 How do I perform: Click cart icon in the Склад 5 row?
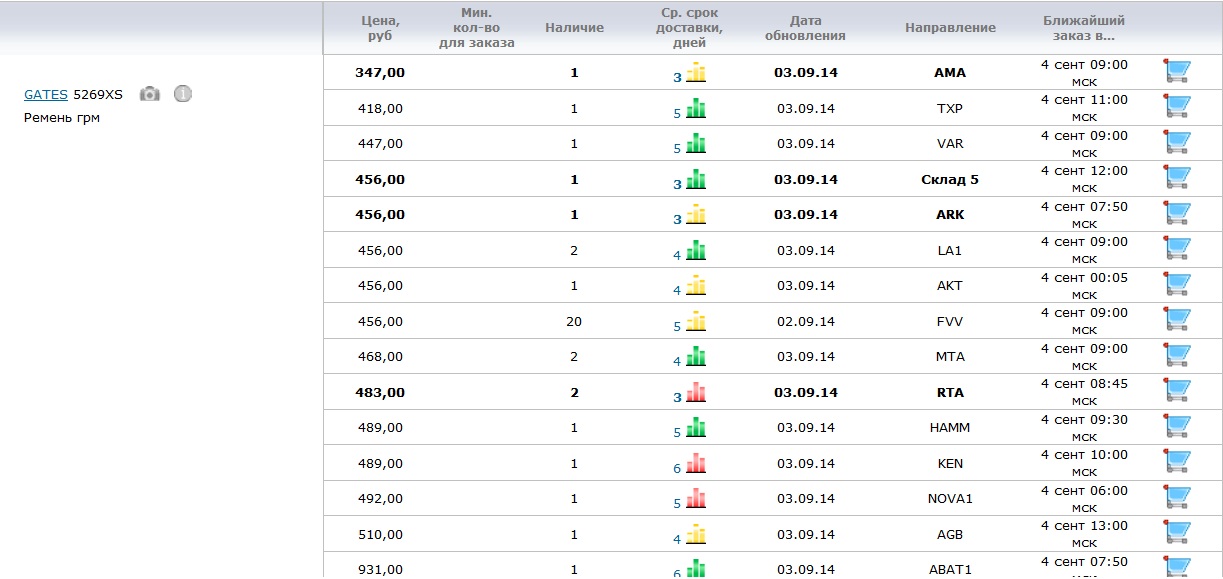(1178, 178)
